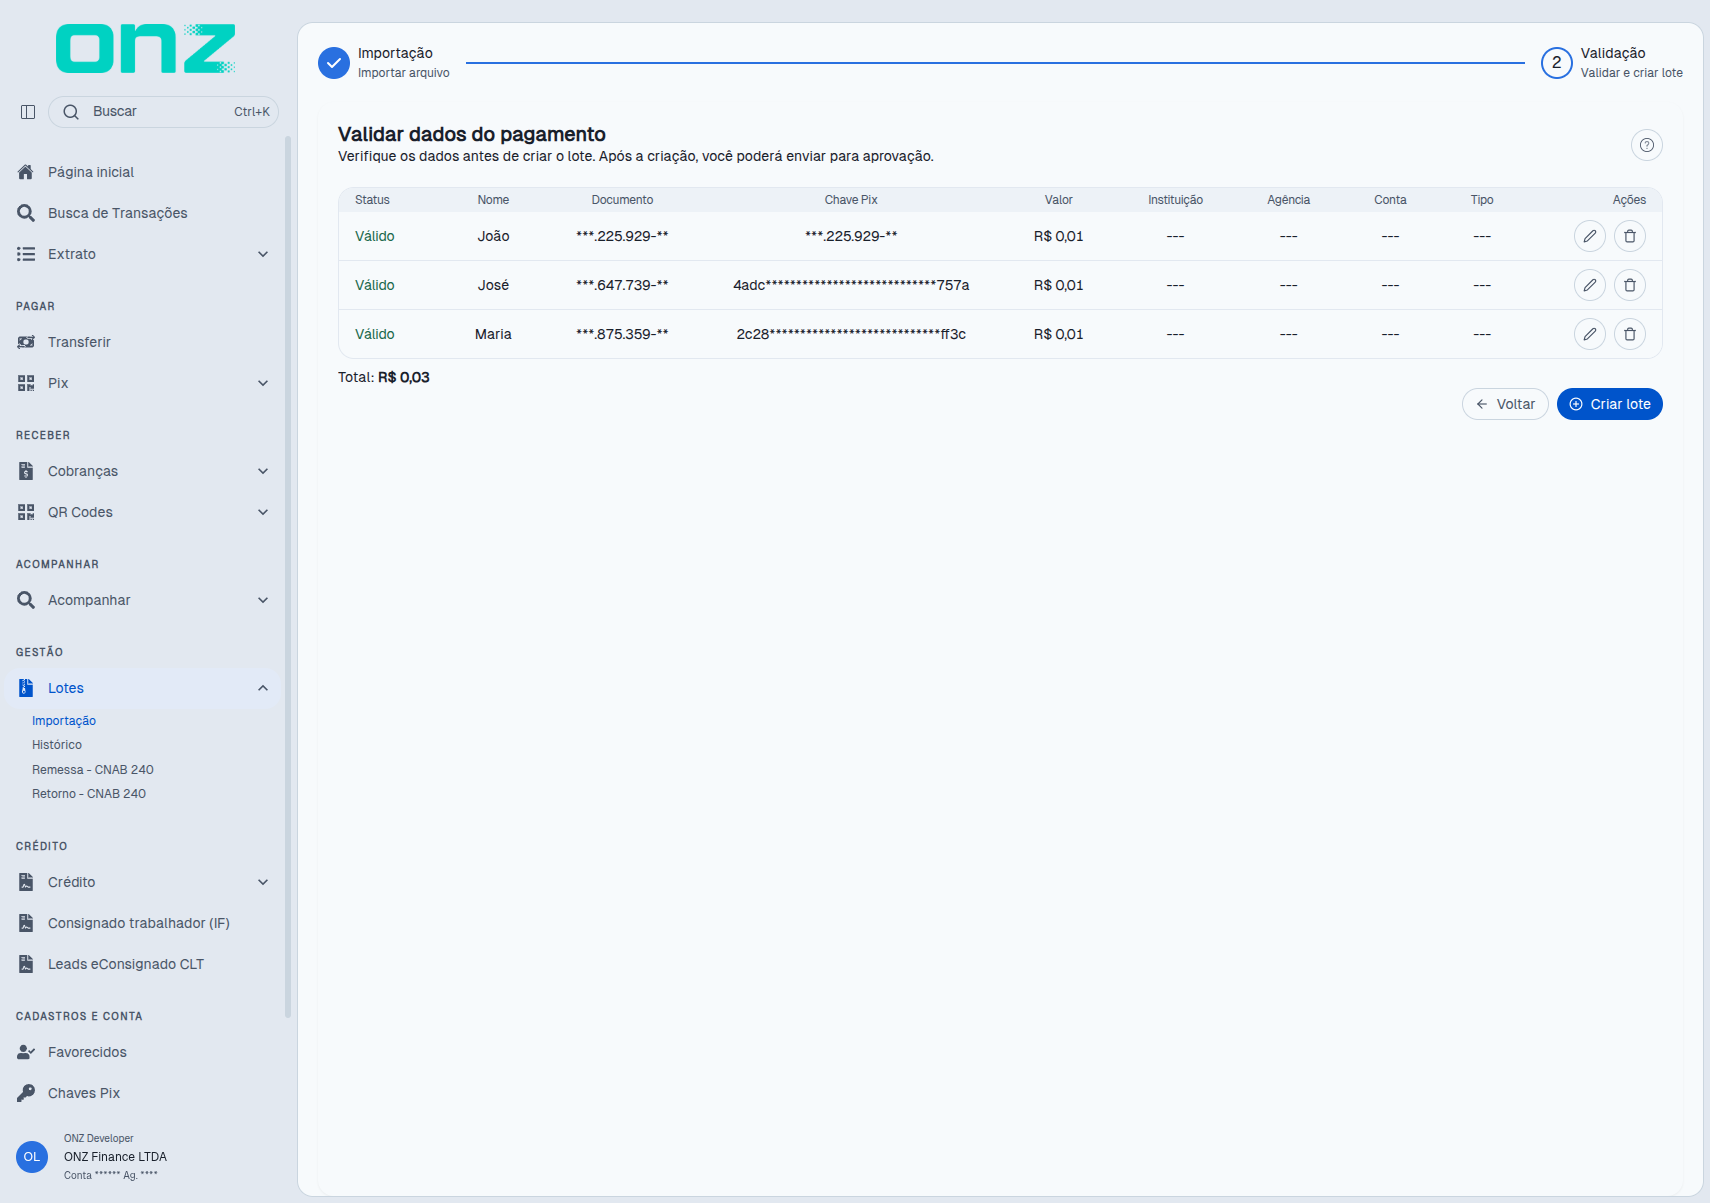Screen dimensions: 1710x1203
Task: Open the help question mark icon
Action: pyautogui.click(x=1647, y=145)
